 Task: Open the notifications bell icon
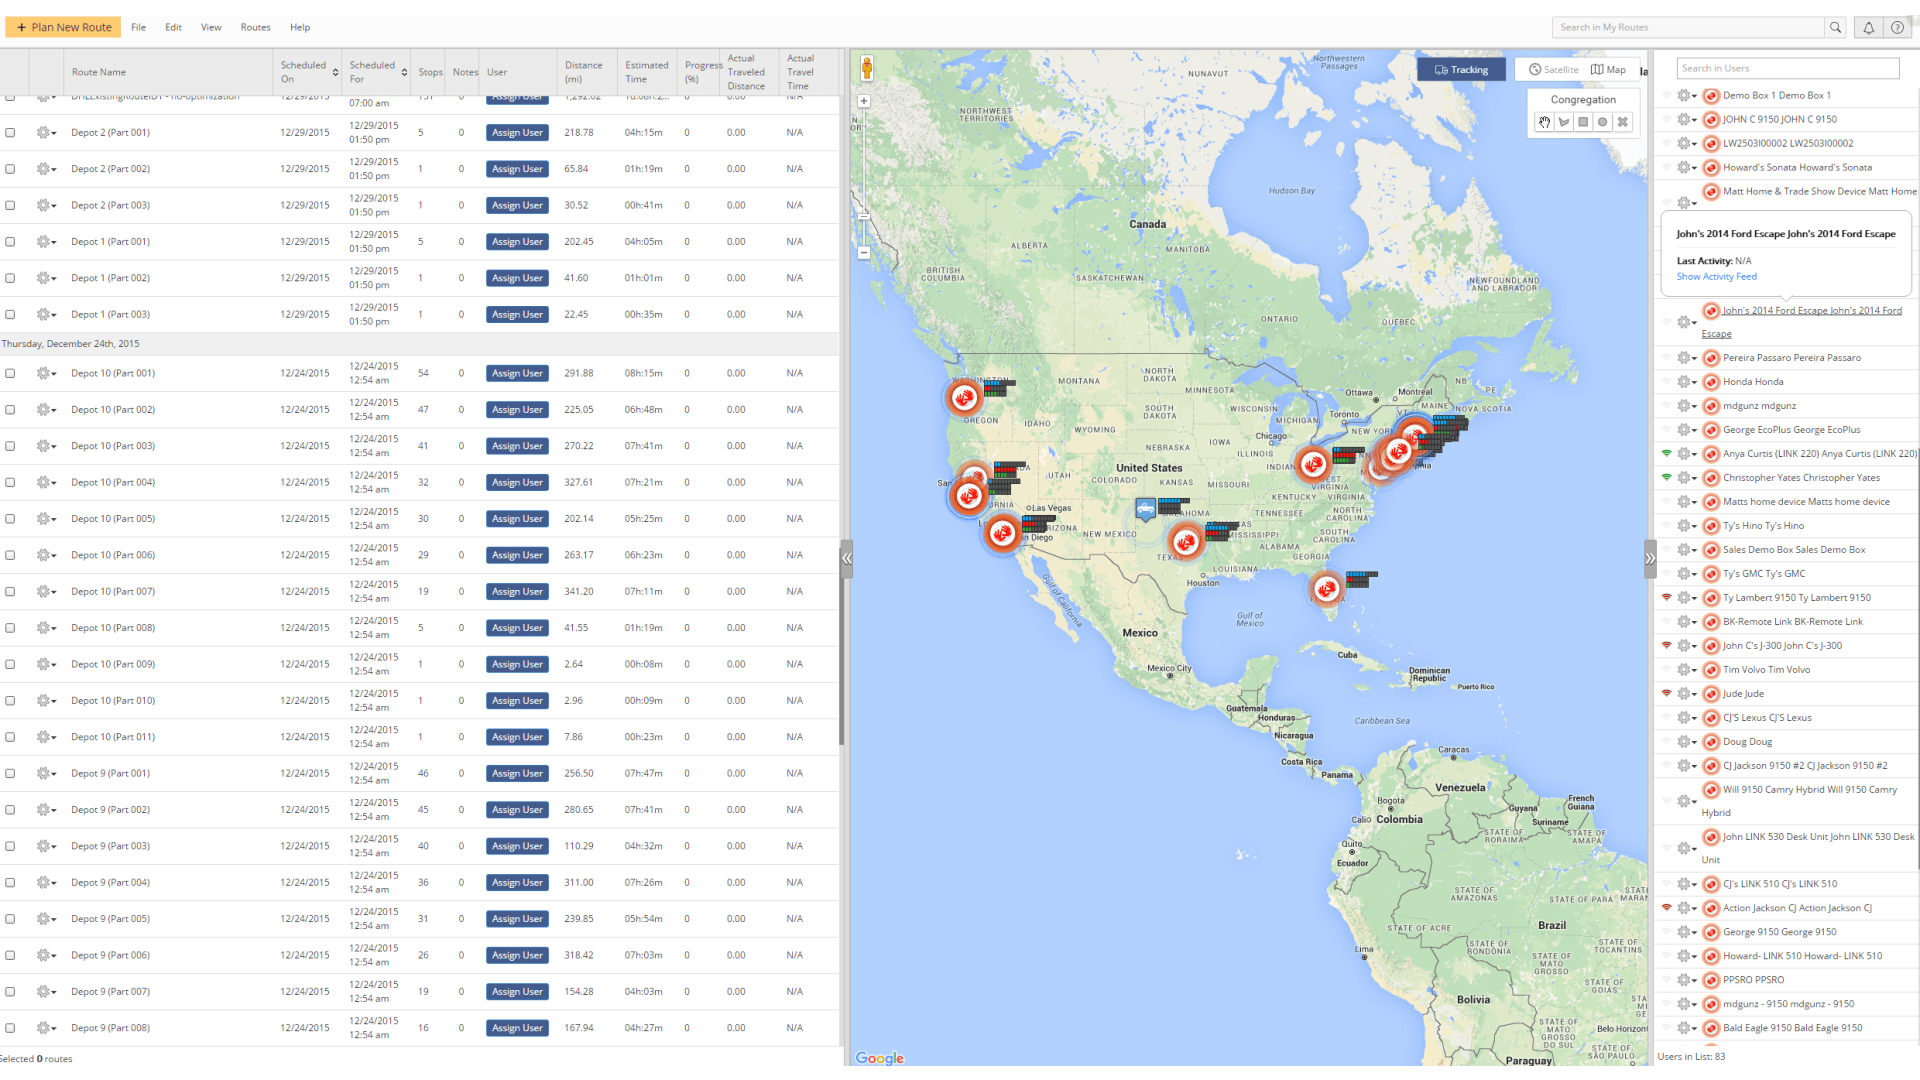tap(1868, 28)
